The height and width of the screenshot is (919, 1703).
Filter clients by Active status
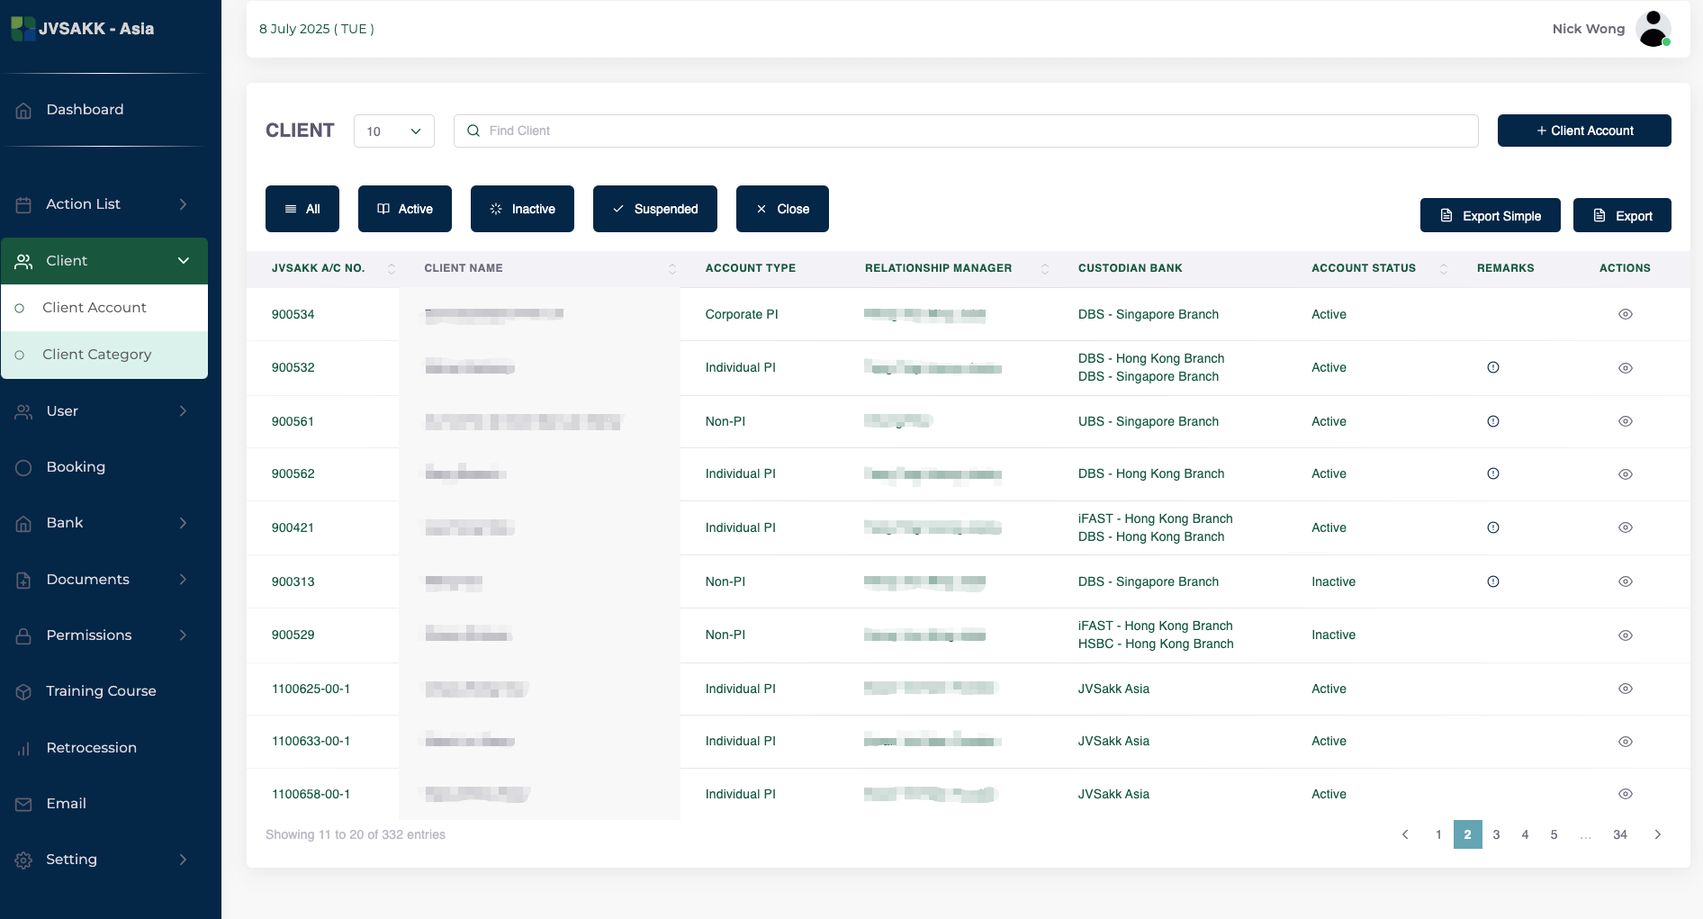[405, 209]
